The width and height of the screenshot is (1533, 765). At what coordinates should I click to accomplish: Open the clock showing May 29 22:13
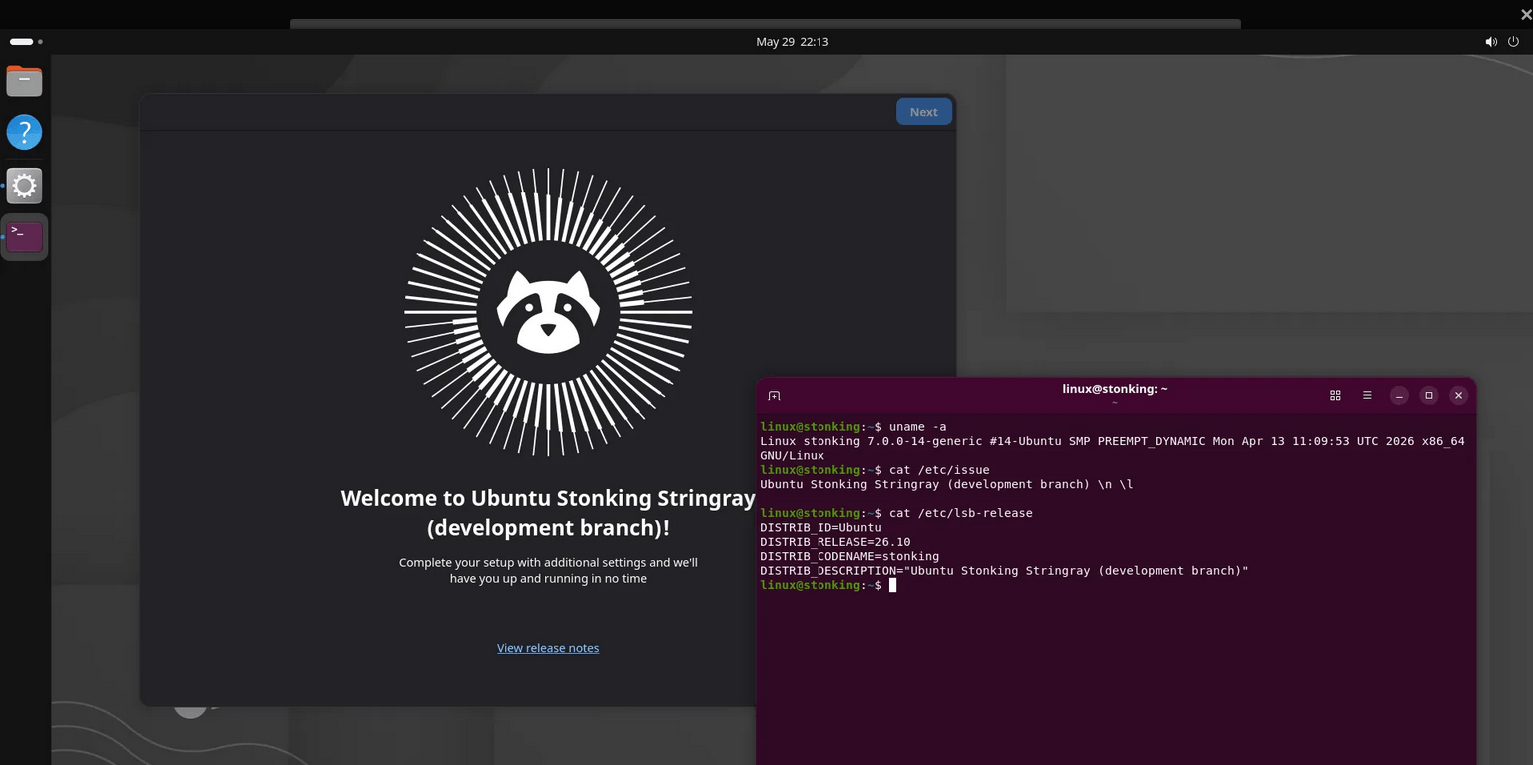[792, 42]
